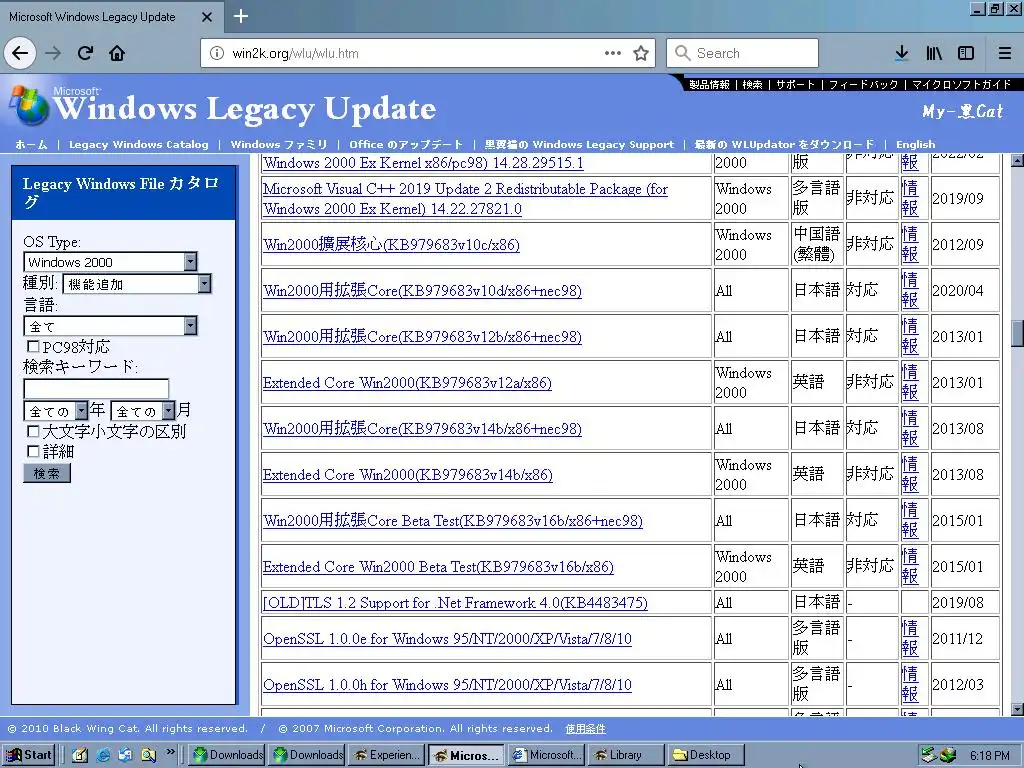Click the 検索 search button in sidebar

coord(47,473)
